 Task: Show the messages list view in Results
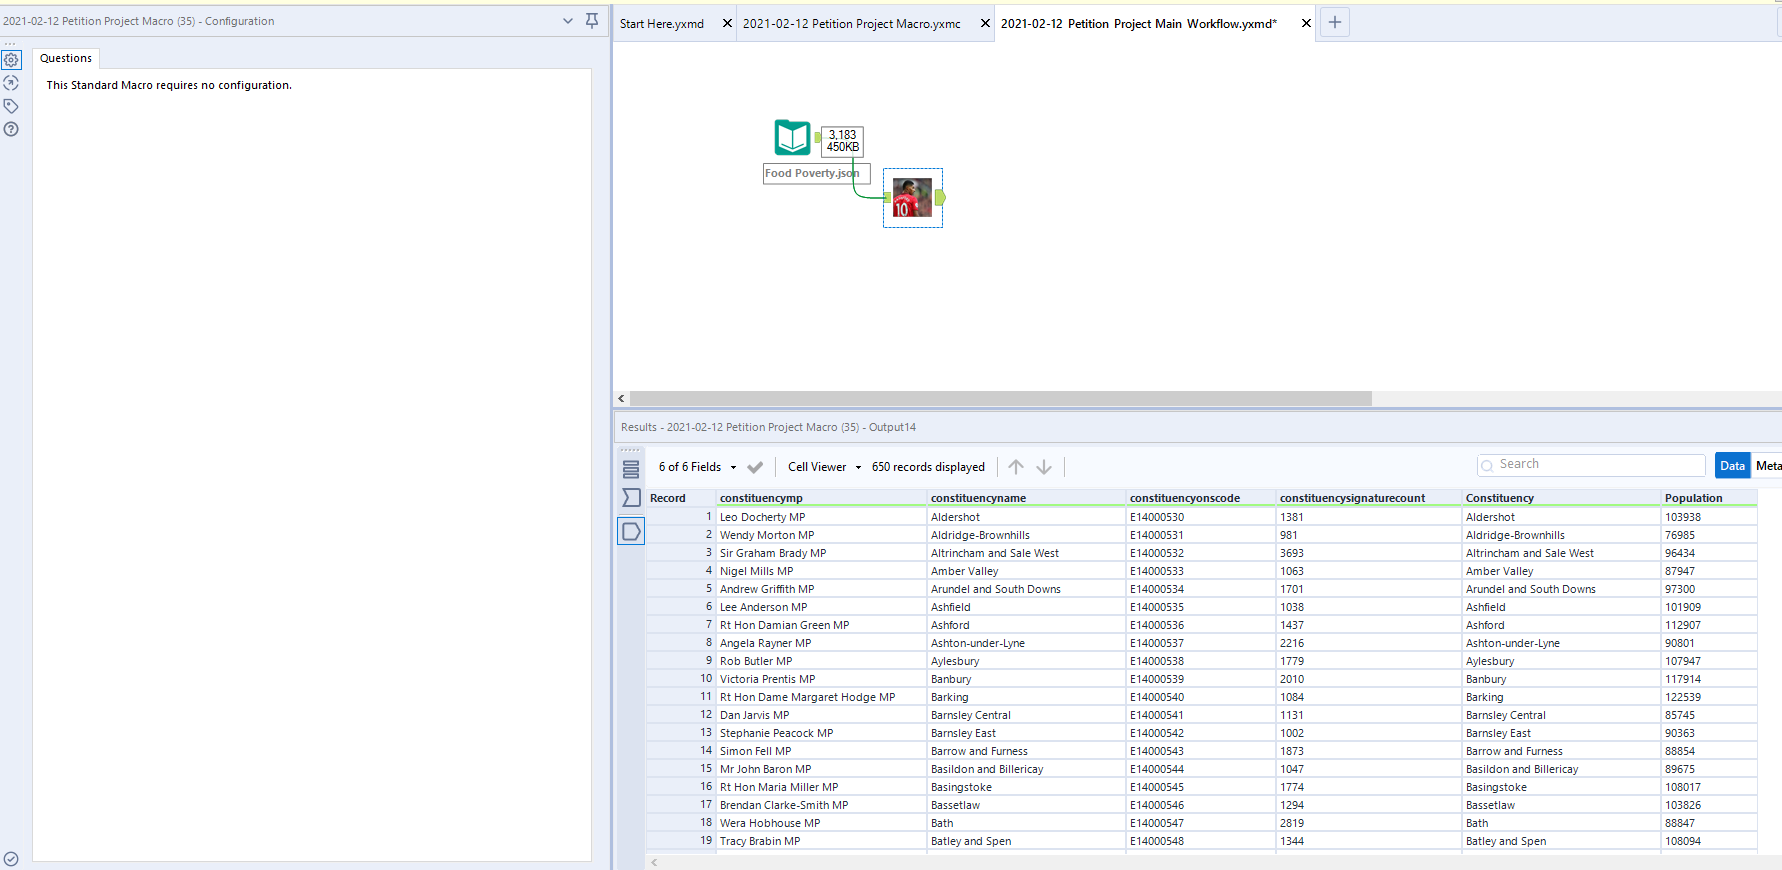coord(631,469)
